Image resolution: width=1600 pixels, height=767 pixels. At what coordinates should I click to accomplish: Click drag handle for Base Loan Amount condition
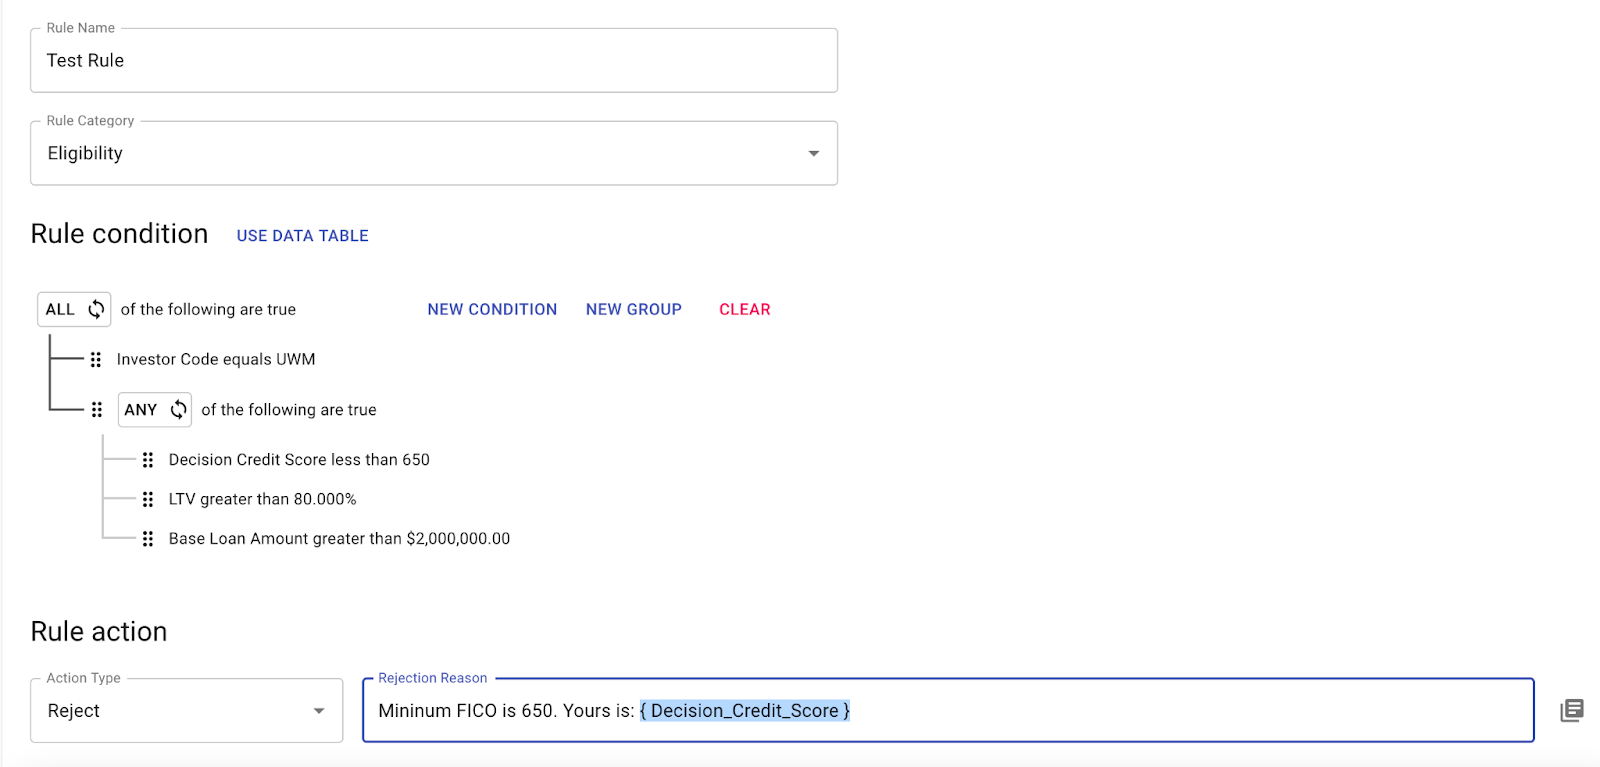[148, 539]
